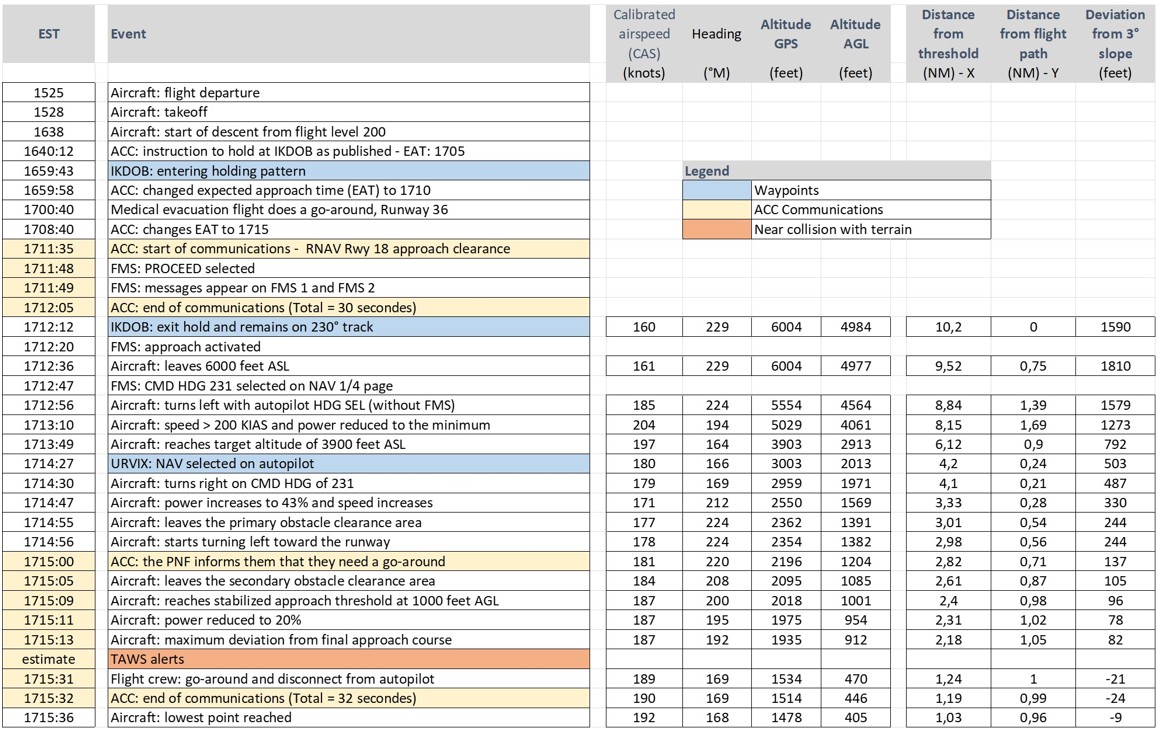1158x733 pixels.
Task: Click the blue Waypoints legend swatch
Action: click(716, 190)
